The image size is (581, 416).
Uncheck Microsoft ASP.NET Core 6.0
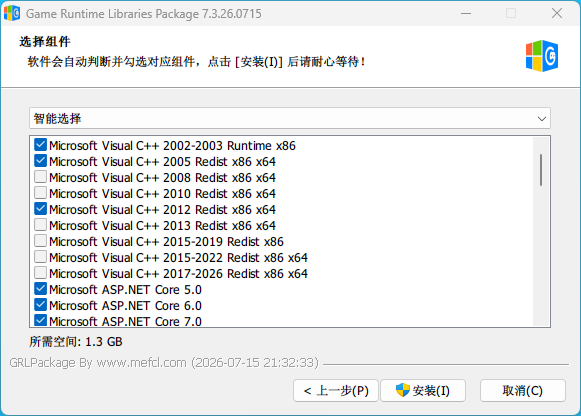click(40, 304)
